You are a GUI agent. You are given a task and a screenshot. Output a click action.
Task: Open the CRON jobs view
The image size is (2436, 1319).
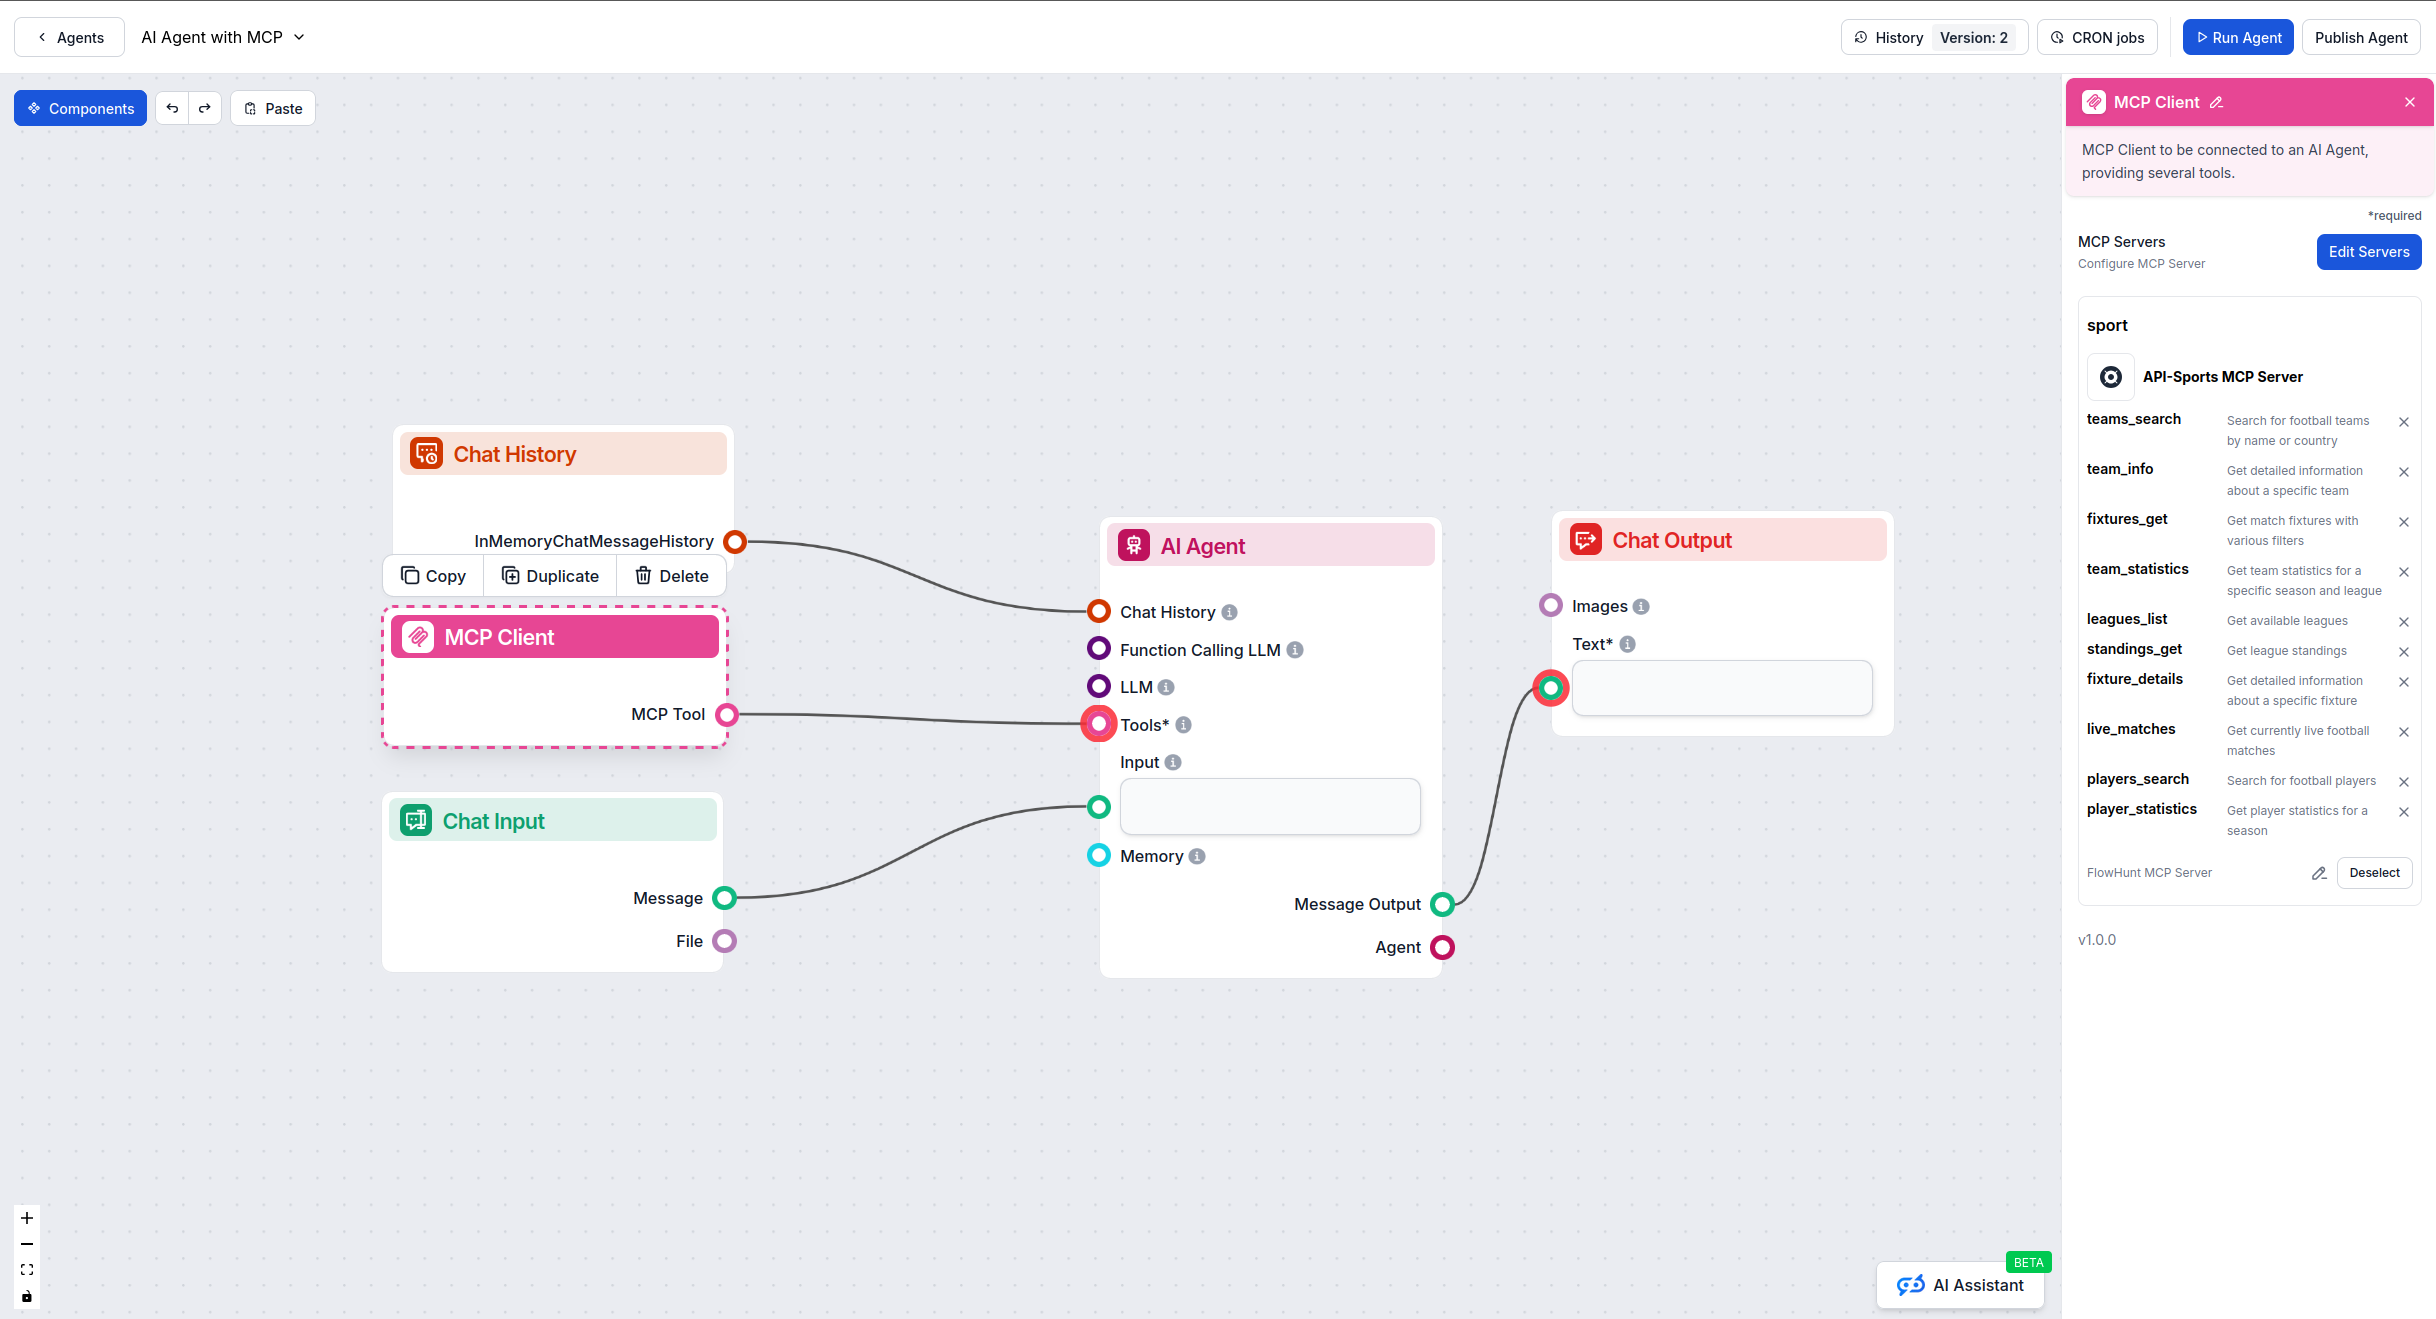(2097, 37)
